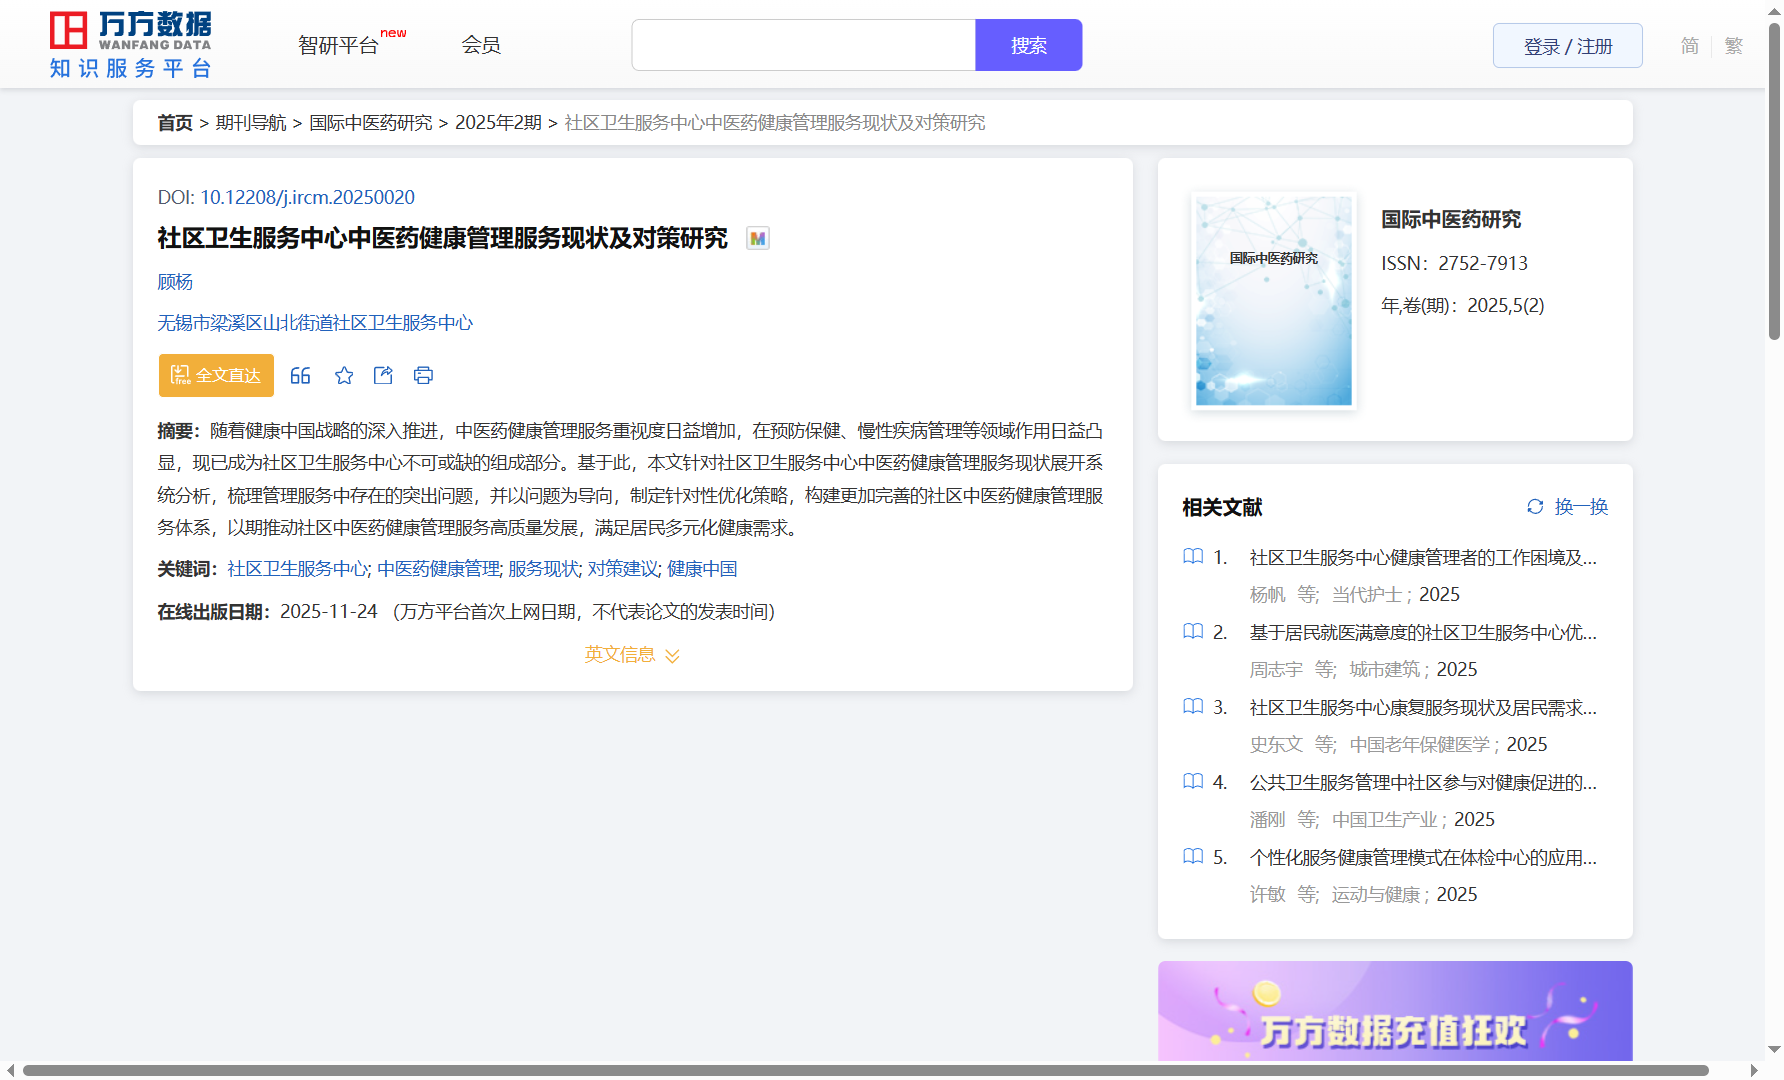The height and width of the screenshot is (1080, 1784).
Task: Open the 智研平台 menu item
Action: (x=339, y=46)
